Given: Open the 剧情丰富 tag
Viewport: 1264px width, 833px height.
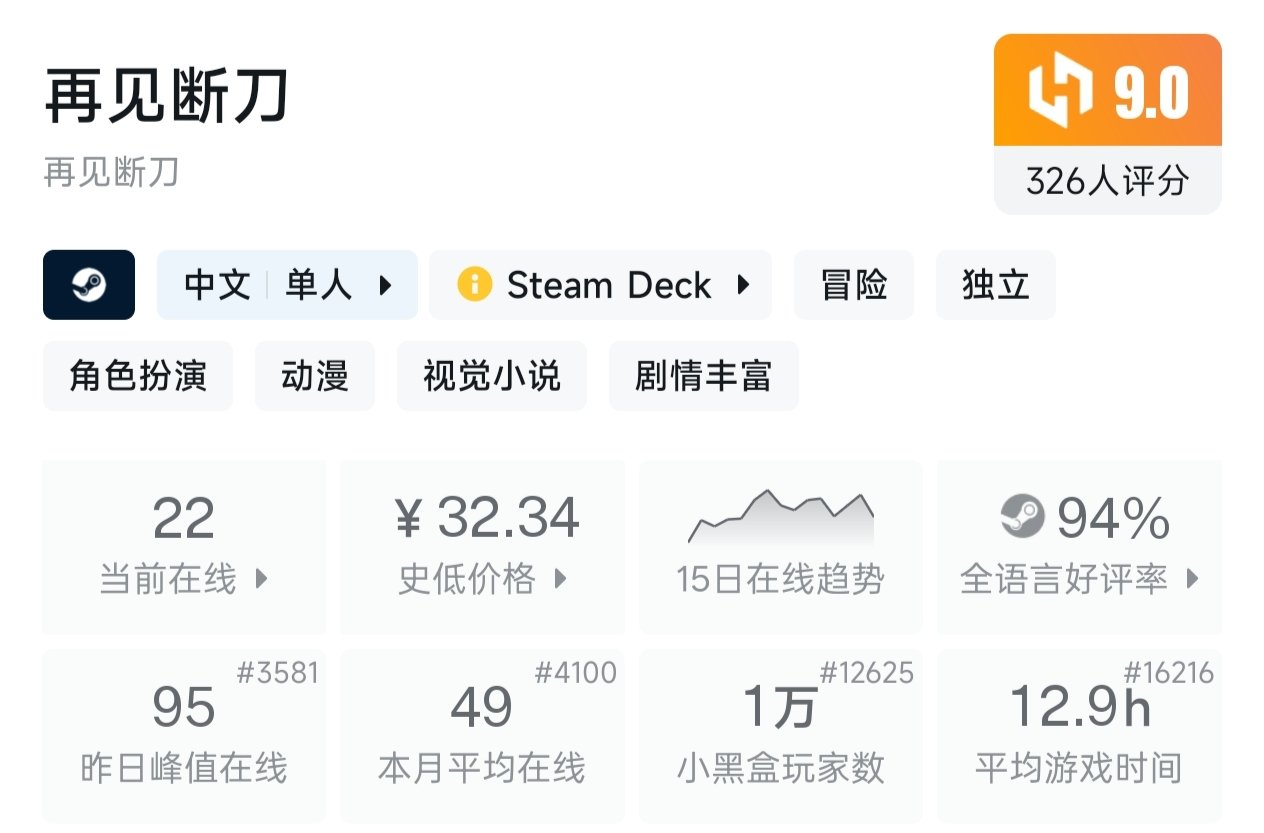Looking at the screenshot, I should [703, 376].
